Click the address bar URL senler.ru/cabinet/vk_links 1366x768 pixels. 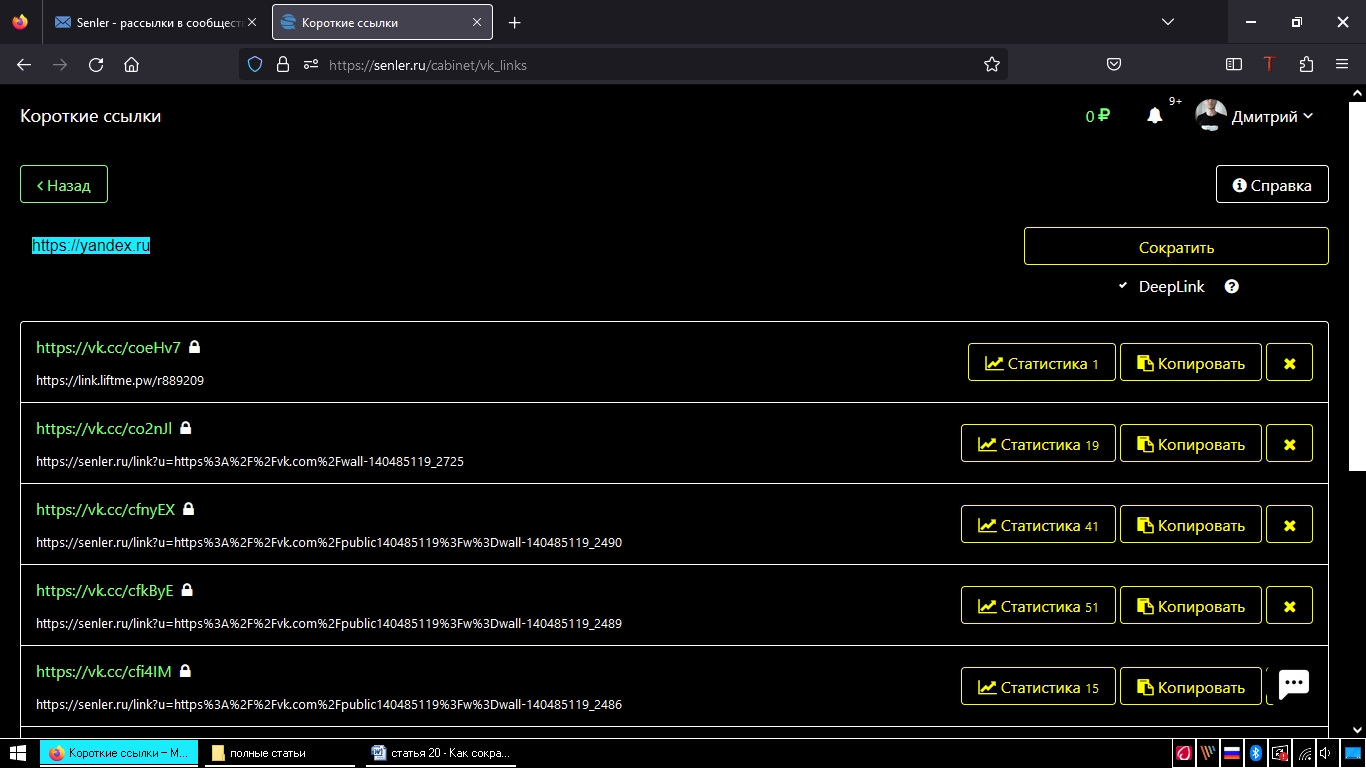pos(428,65)
